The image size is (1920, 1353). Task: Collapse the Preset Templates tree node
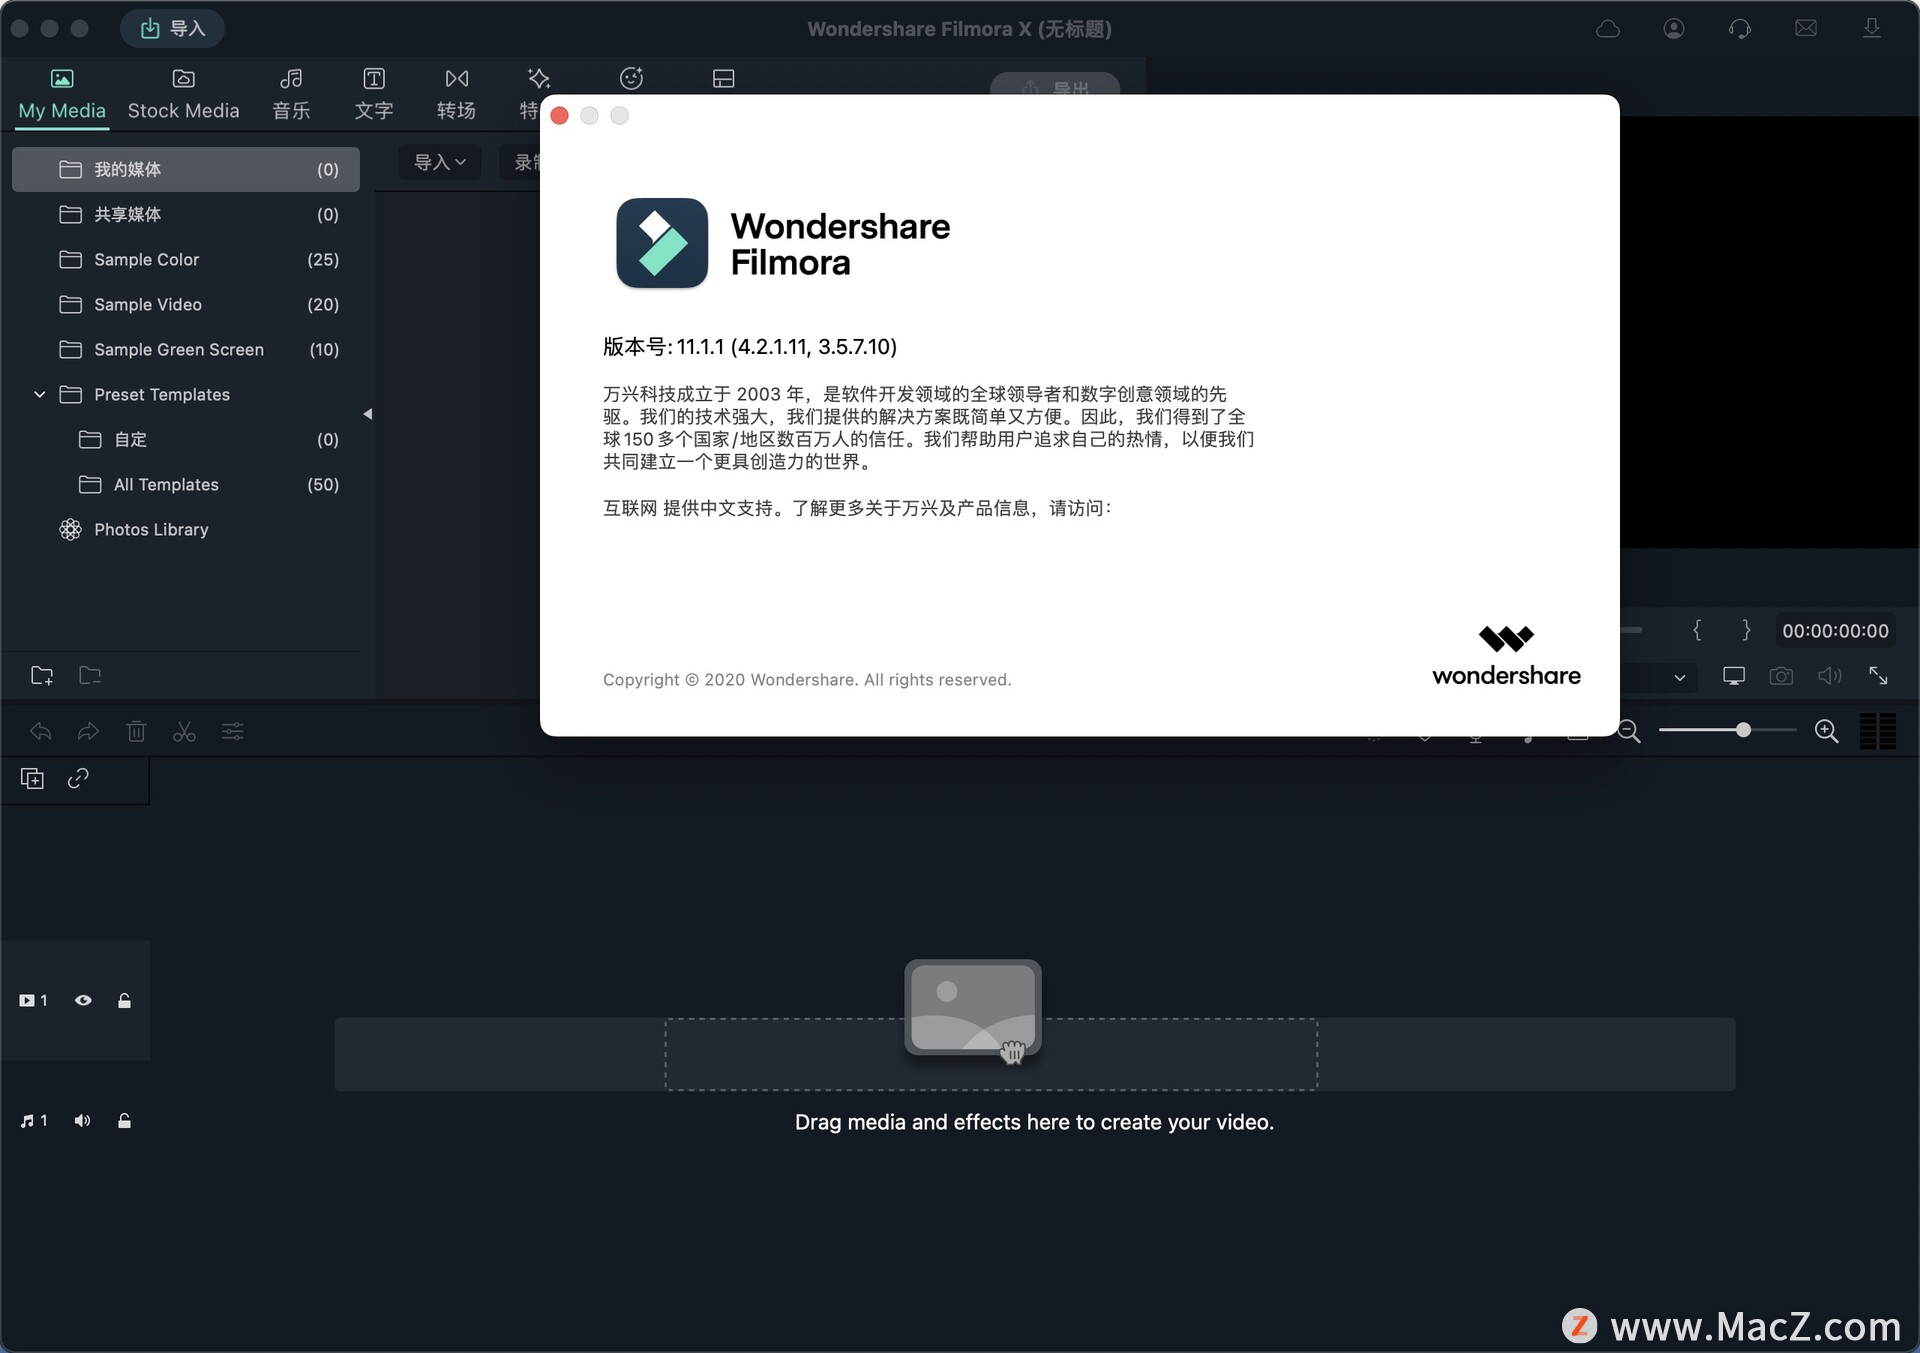(x=40, y=394)
